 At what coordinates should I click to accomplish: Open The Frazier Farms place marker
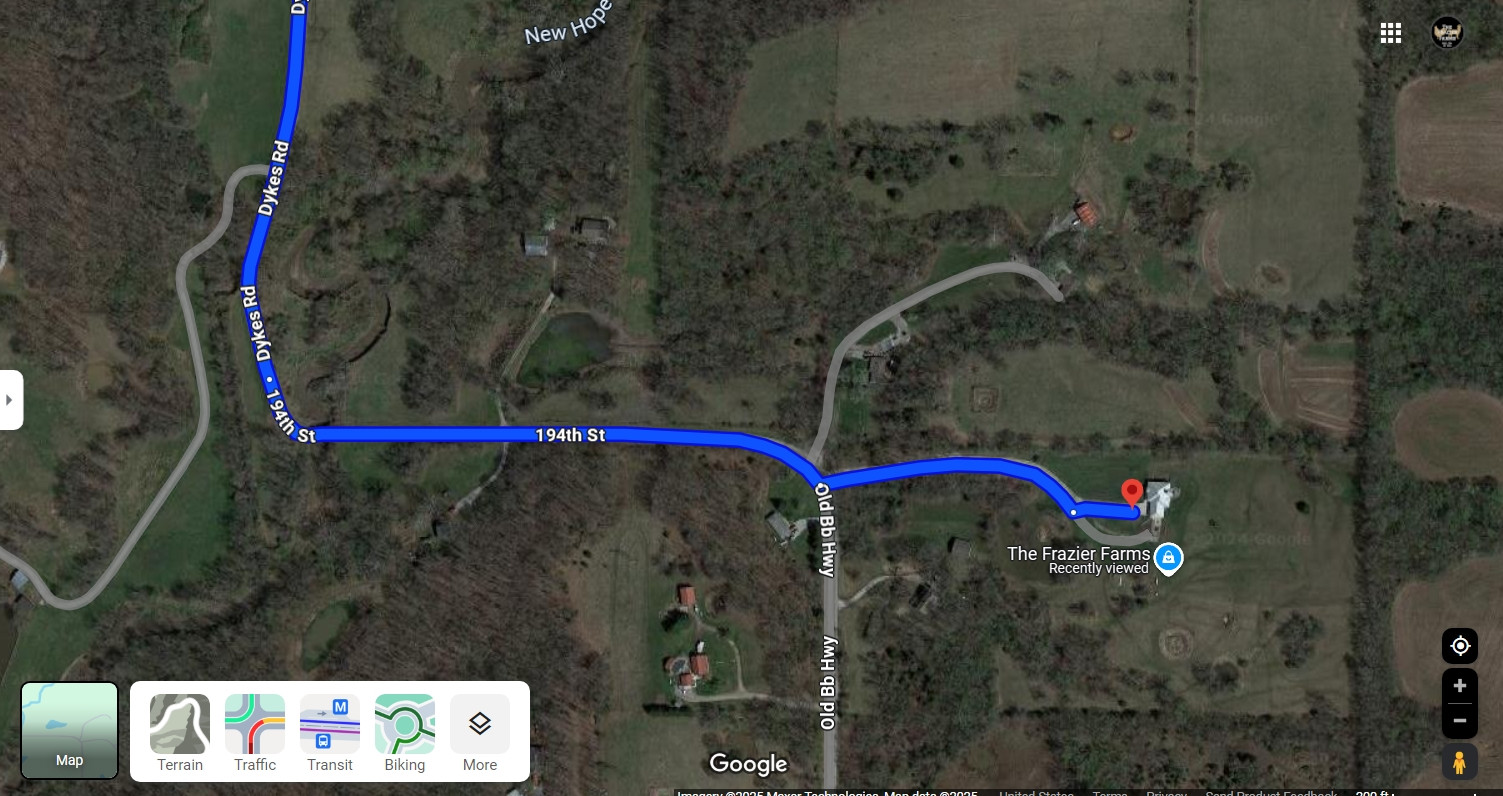click(1167, 558)
